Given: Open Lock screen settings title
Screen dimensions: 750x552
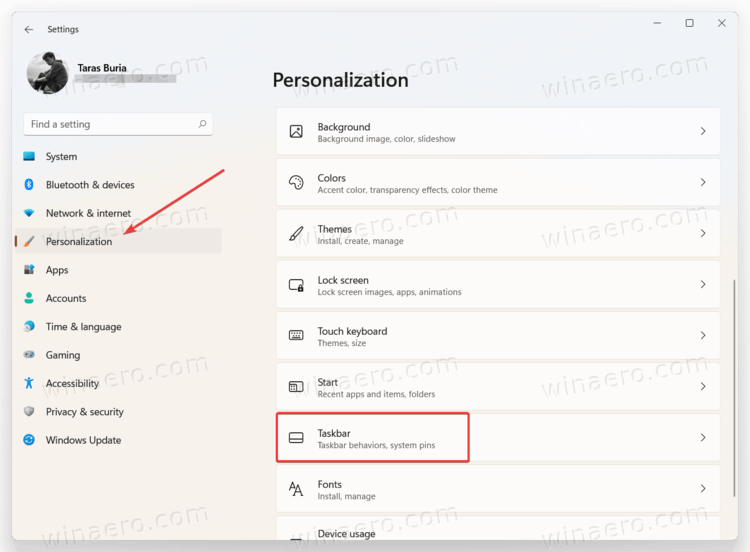Looking at the screenshot, I should [x=343, y=280].
